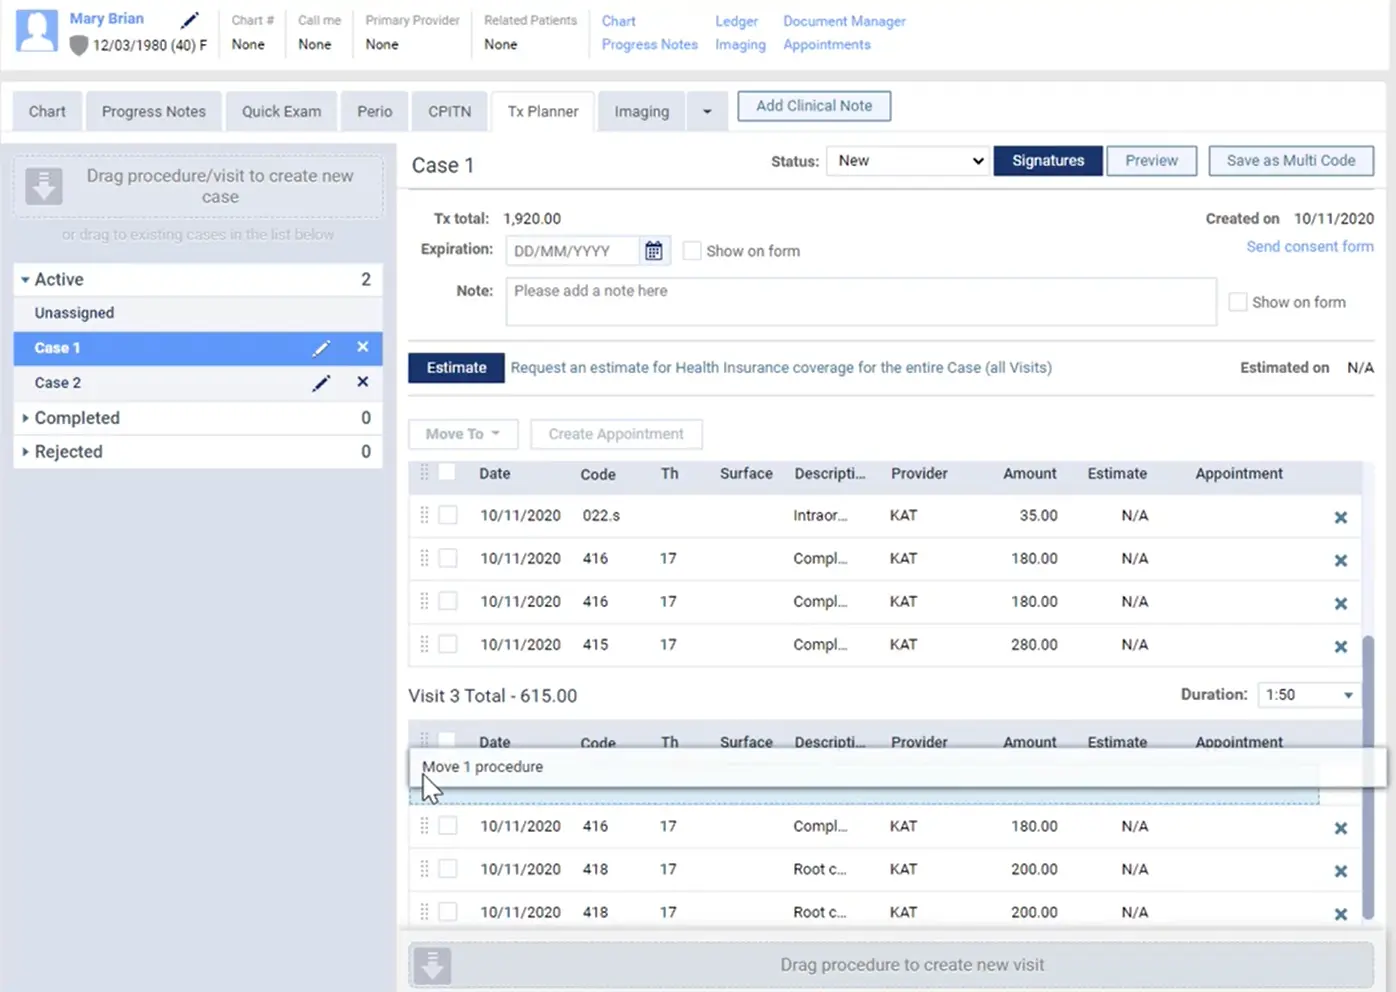Click the Mary Brian patient name link
The image size is (1396, 992).
click(107, 19)
